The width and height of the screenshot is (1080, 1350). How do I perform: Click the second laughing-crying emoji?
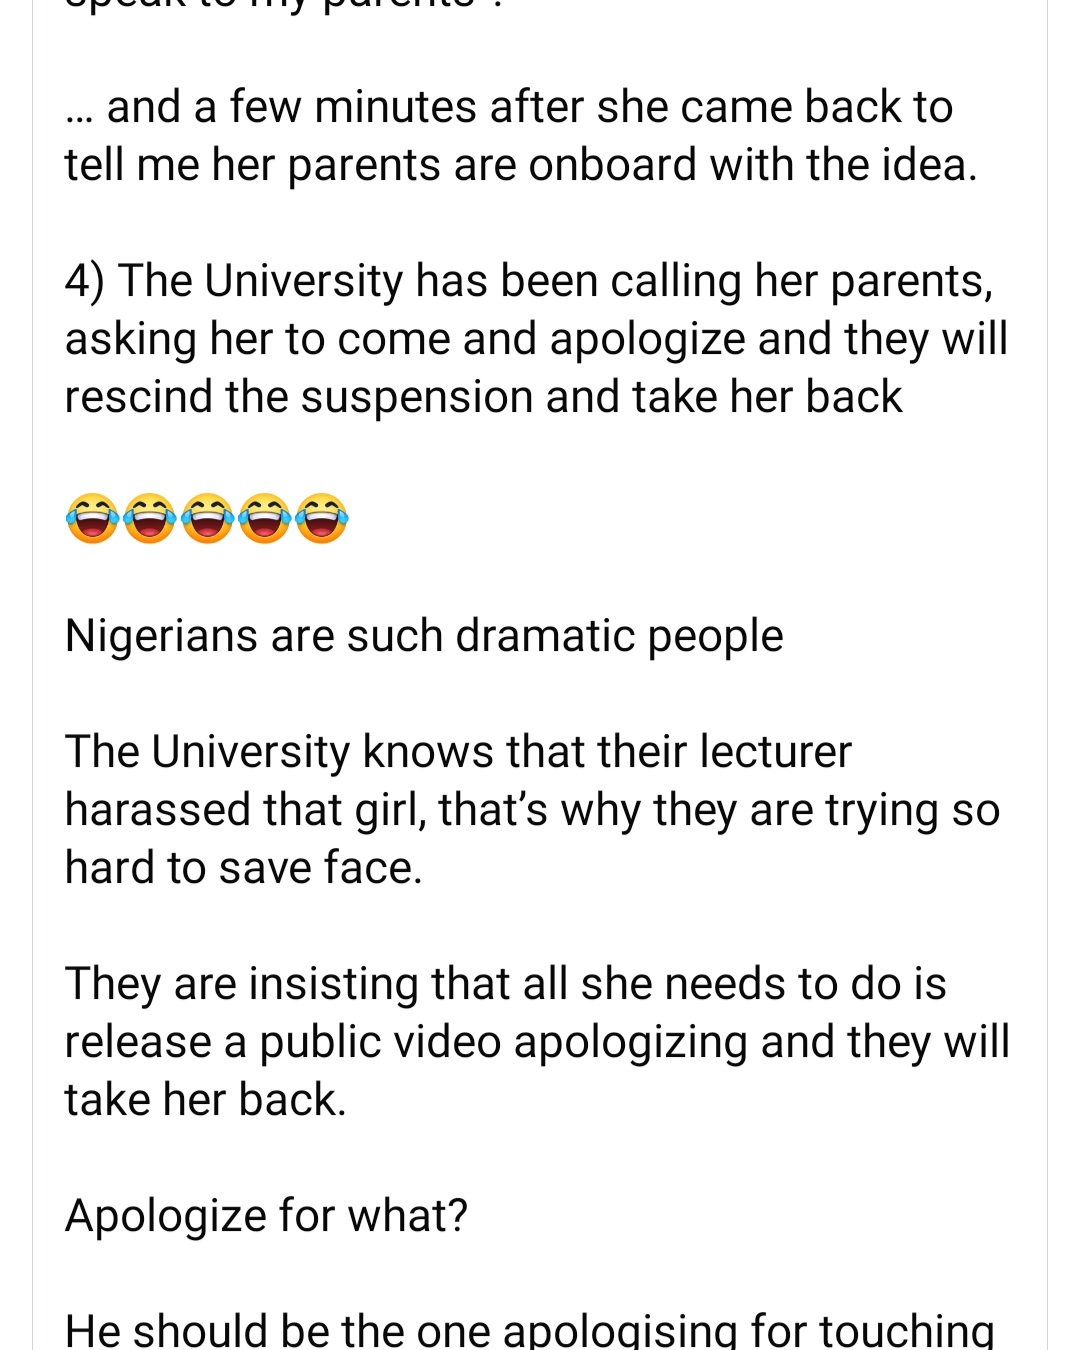pyautogui.click(x=150, y=518)
